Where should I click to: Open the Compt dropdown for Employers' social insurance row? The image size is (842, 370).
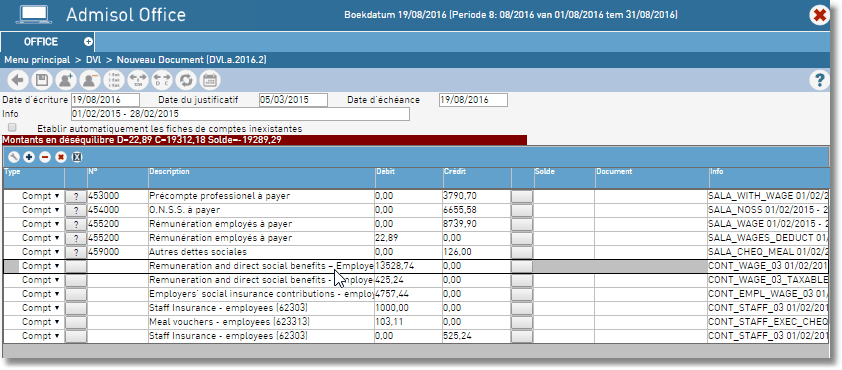(40, 294)
